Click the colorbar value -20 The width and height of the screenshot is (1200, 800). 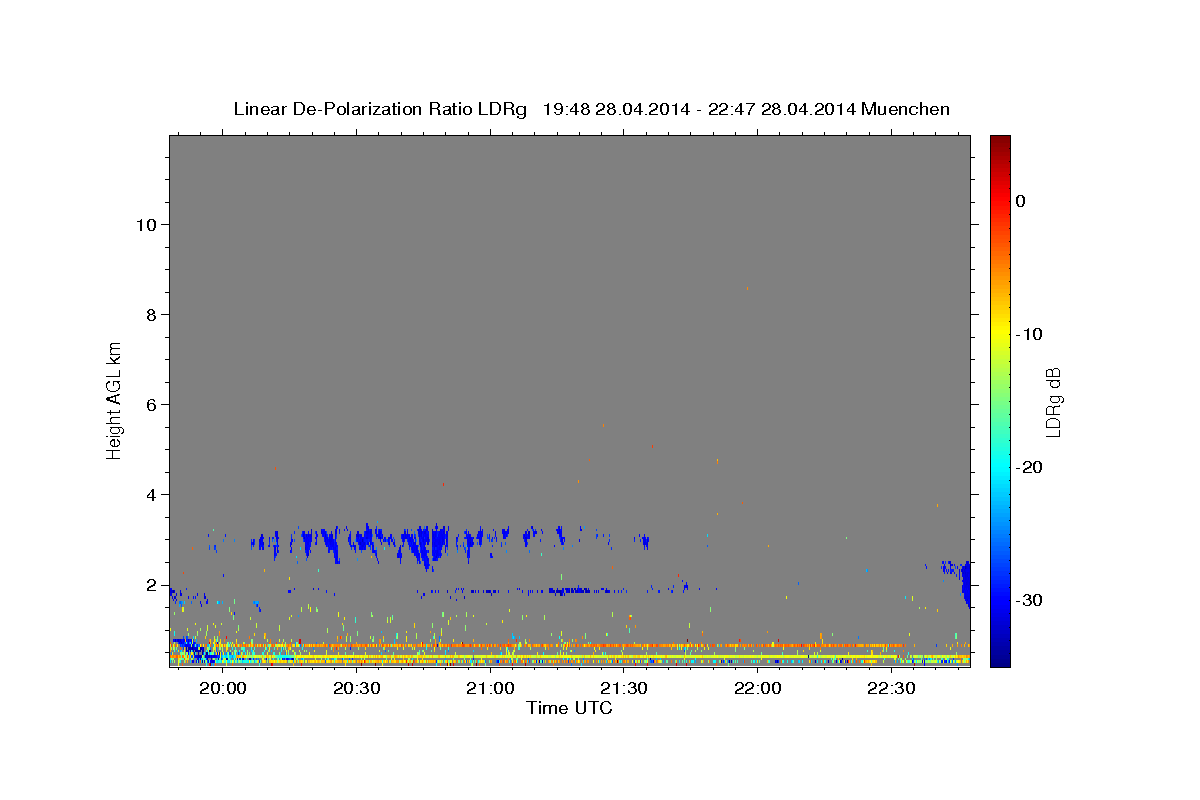point(1030,467)
